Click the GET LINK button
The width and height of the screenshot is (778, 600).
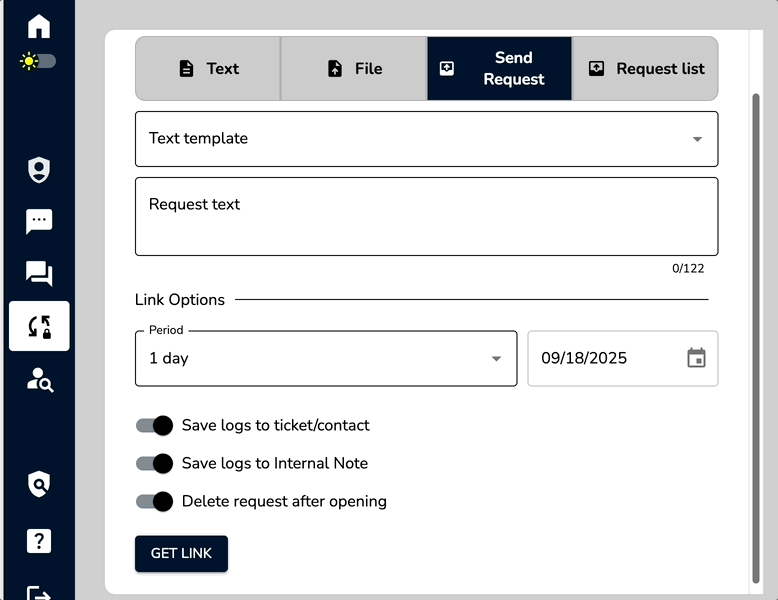pos(181,553)
